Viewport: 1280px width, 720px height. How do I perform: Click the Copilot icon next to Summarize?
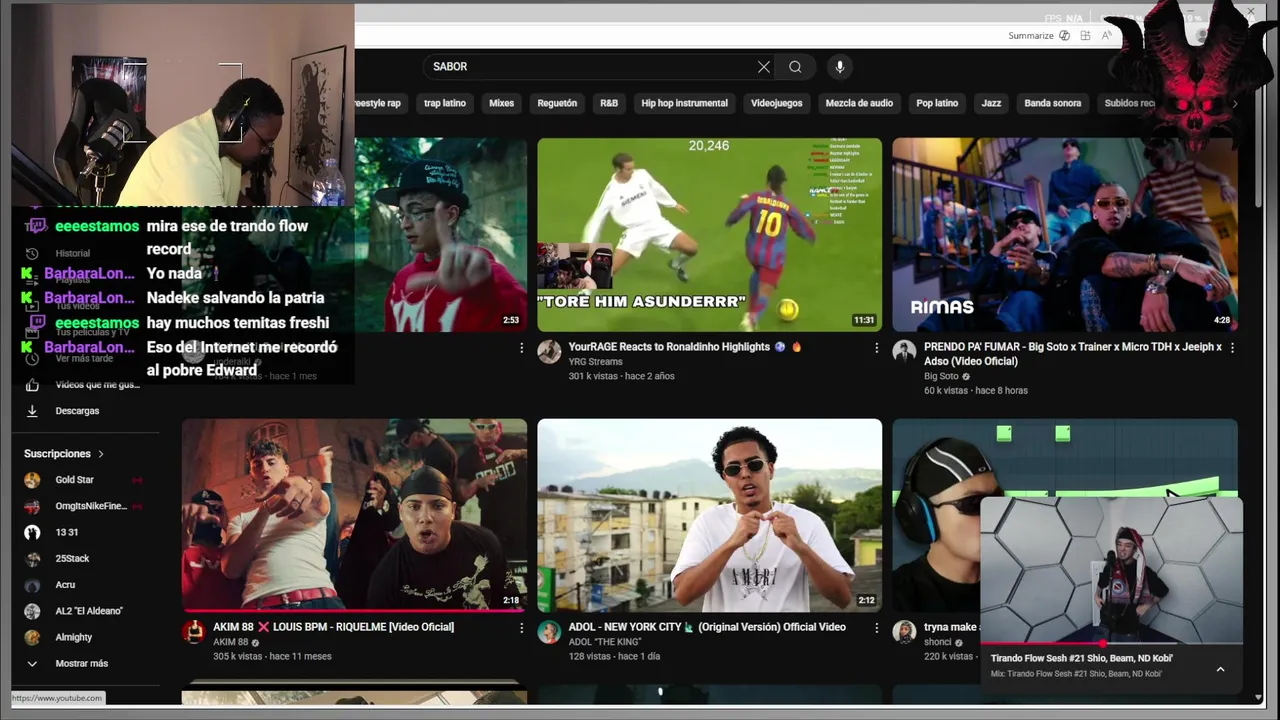[1064, 36]
